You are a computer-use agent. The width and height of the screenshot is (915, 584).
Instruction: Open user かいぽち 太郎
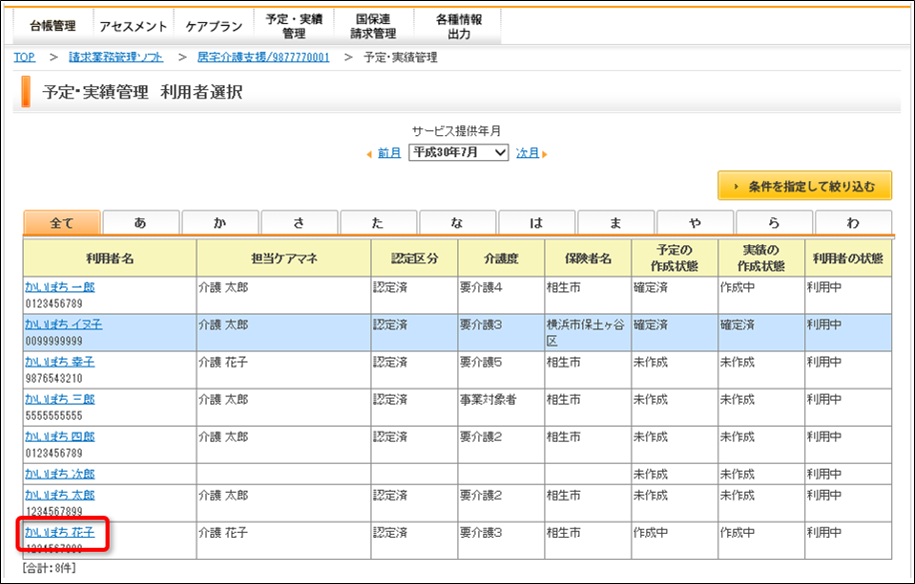[60, 495]
